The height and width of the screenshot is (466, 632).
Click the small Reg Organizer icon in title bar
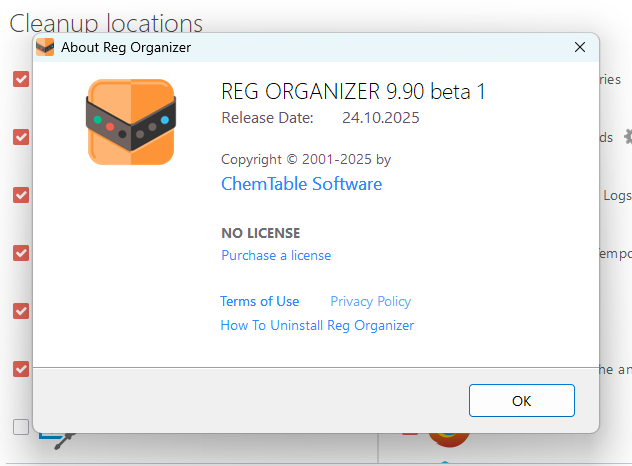[x=45, y=47]
